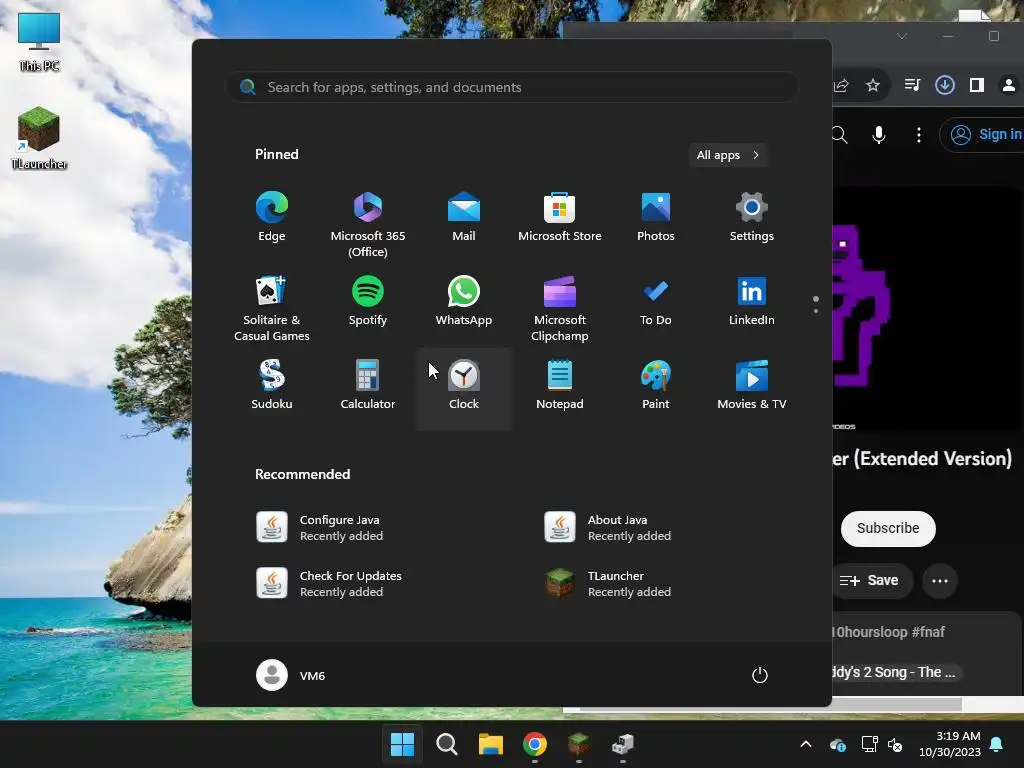1024x768 pixels.
Task: Open YouTube settings three-dot menu
Action: point(919,135)
